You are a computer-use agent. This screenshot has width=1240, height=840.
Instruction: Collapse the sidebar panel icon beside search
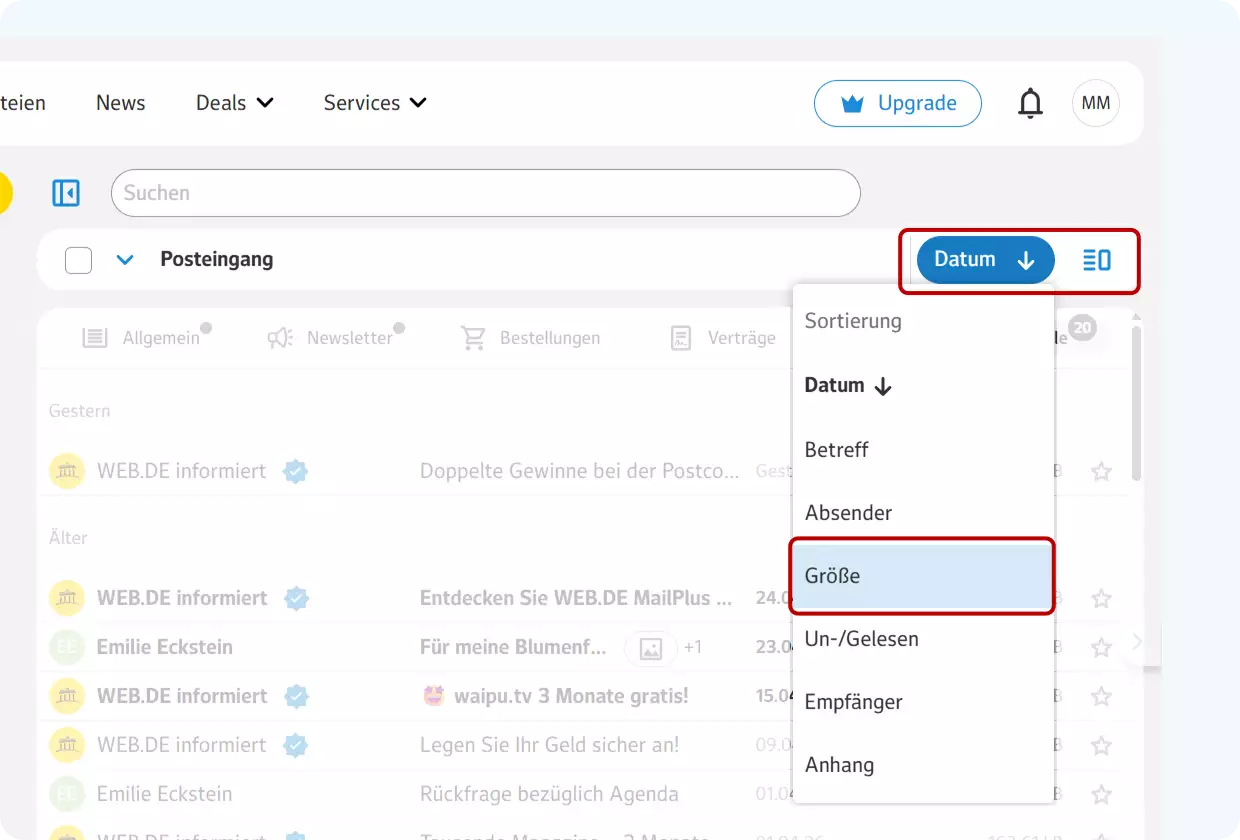click(65, 192)
